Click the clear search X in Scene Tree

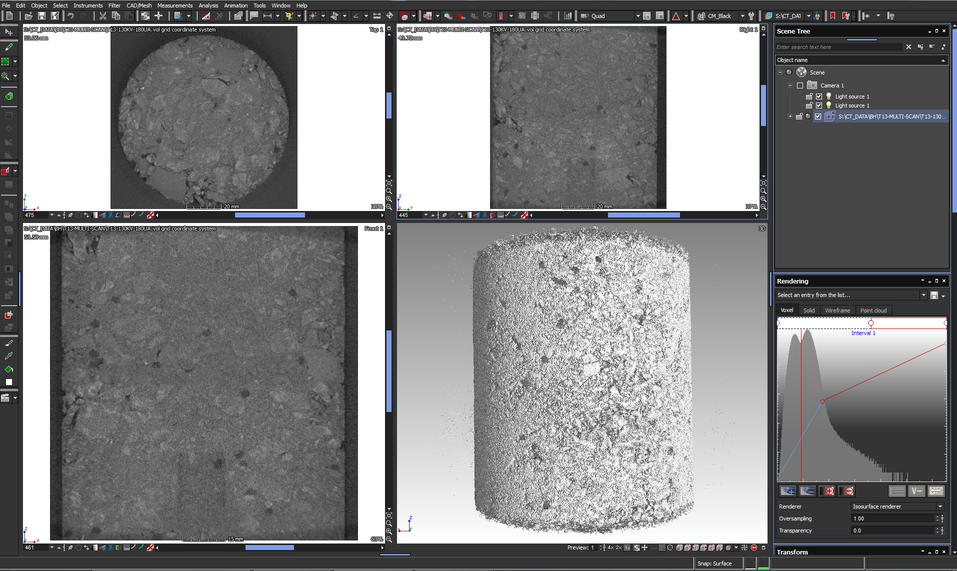tap(909, 47)
